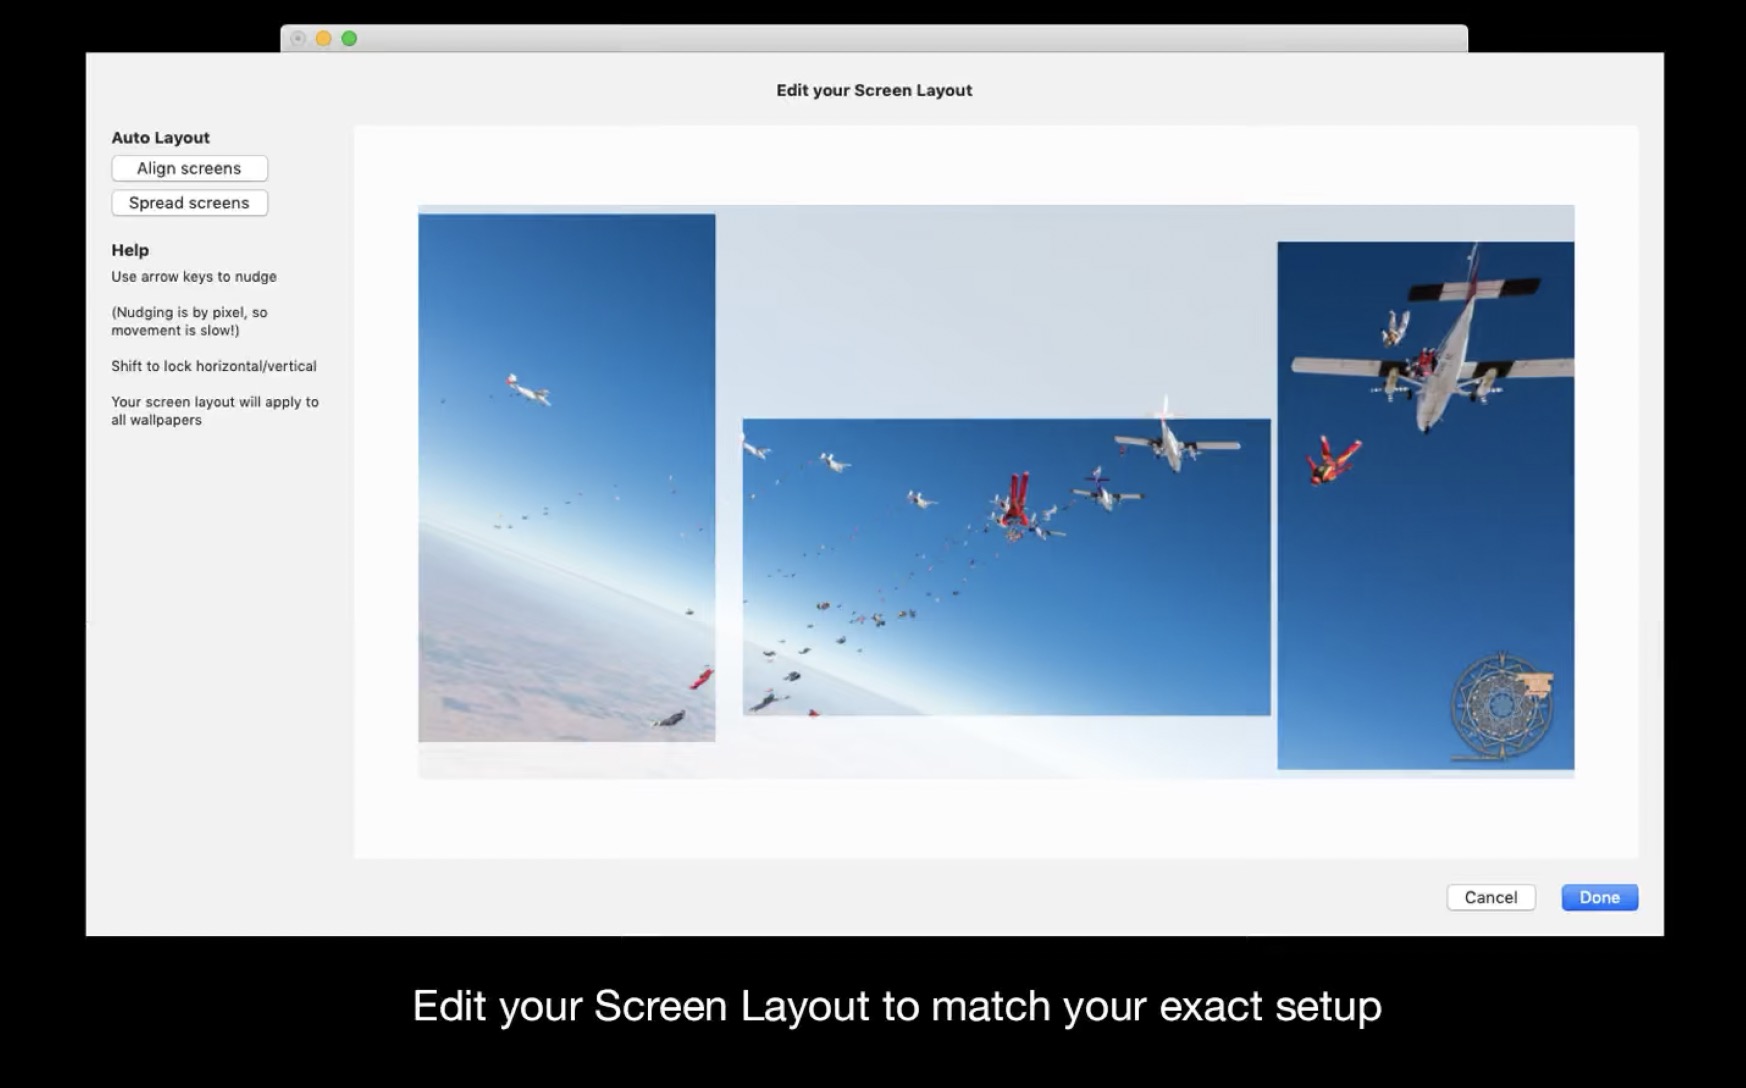The height and width of the screenshot is (1088, 1746).
Task: Confirm the layout with Done
Action: click(x=1599, y=897)
